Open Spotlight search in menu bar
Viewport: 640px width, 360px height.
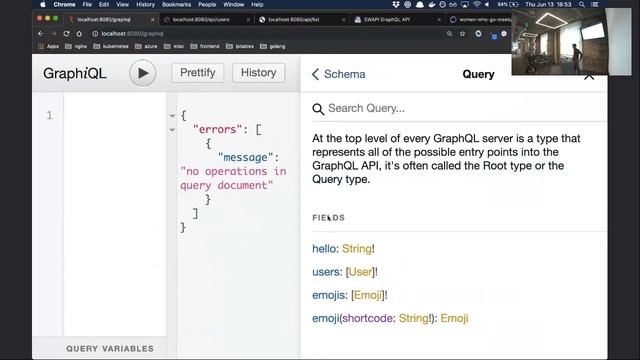(582, 4)
